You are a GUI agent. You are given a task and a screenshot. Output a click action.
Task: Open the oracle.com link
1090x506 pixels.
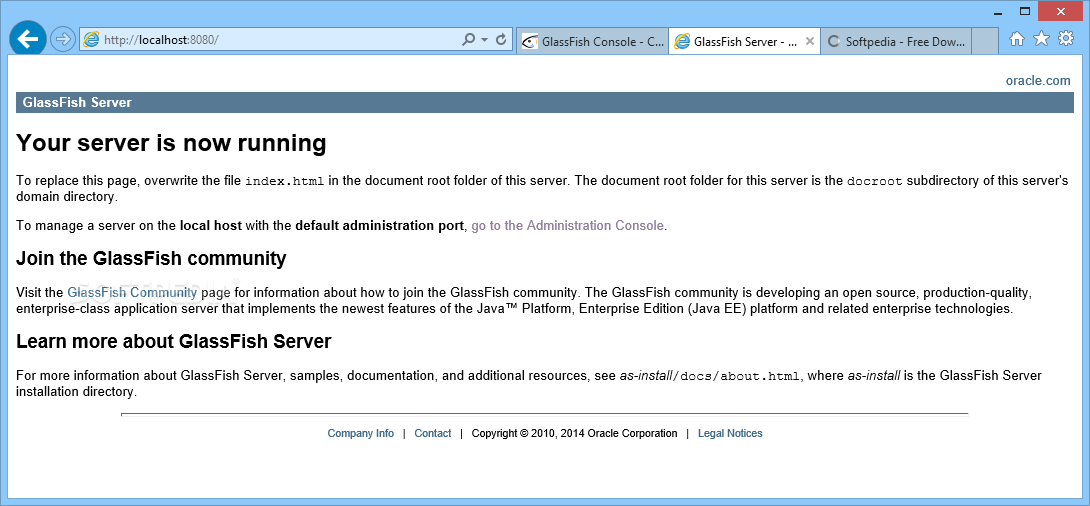(1038, 81)
